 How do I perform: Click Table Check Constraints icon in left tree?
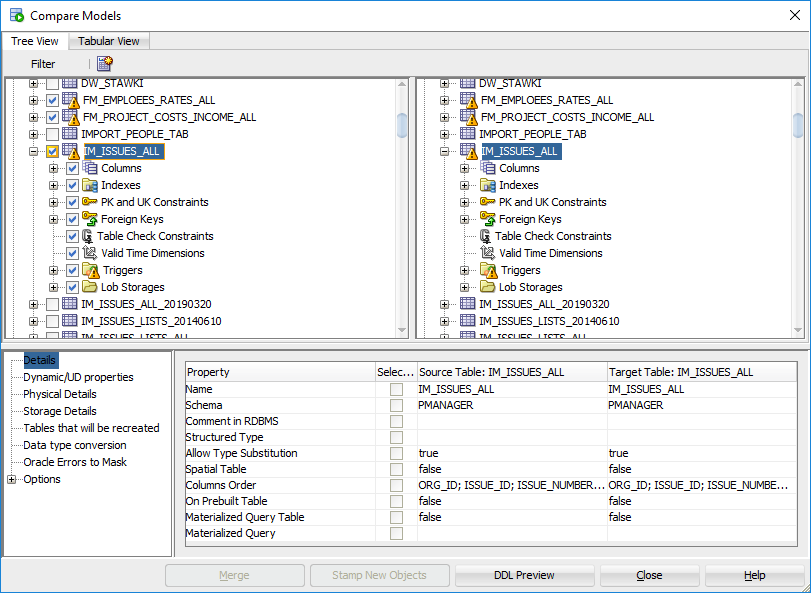(88, 236)
